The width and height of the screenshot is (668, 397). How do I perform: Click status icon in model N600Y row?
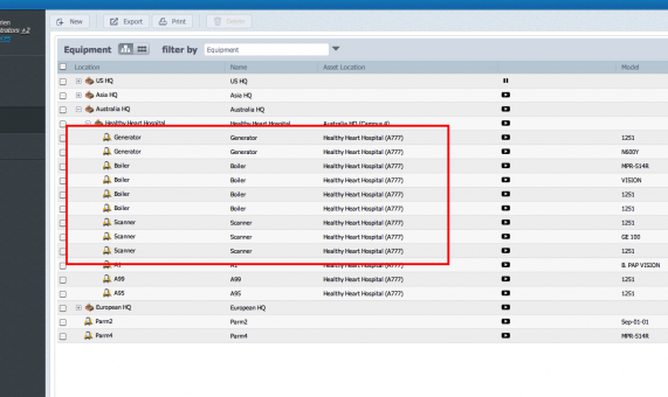point(506,151)
